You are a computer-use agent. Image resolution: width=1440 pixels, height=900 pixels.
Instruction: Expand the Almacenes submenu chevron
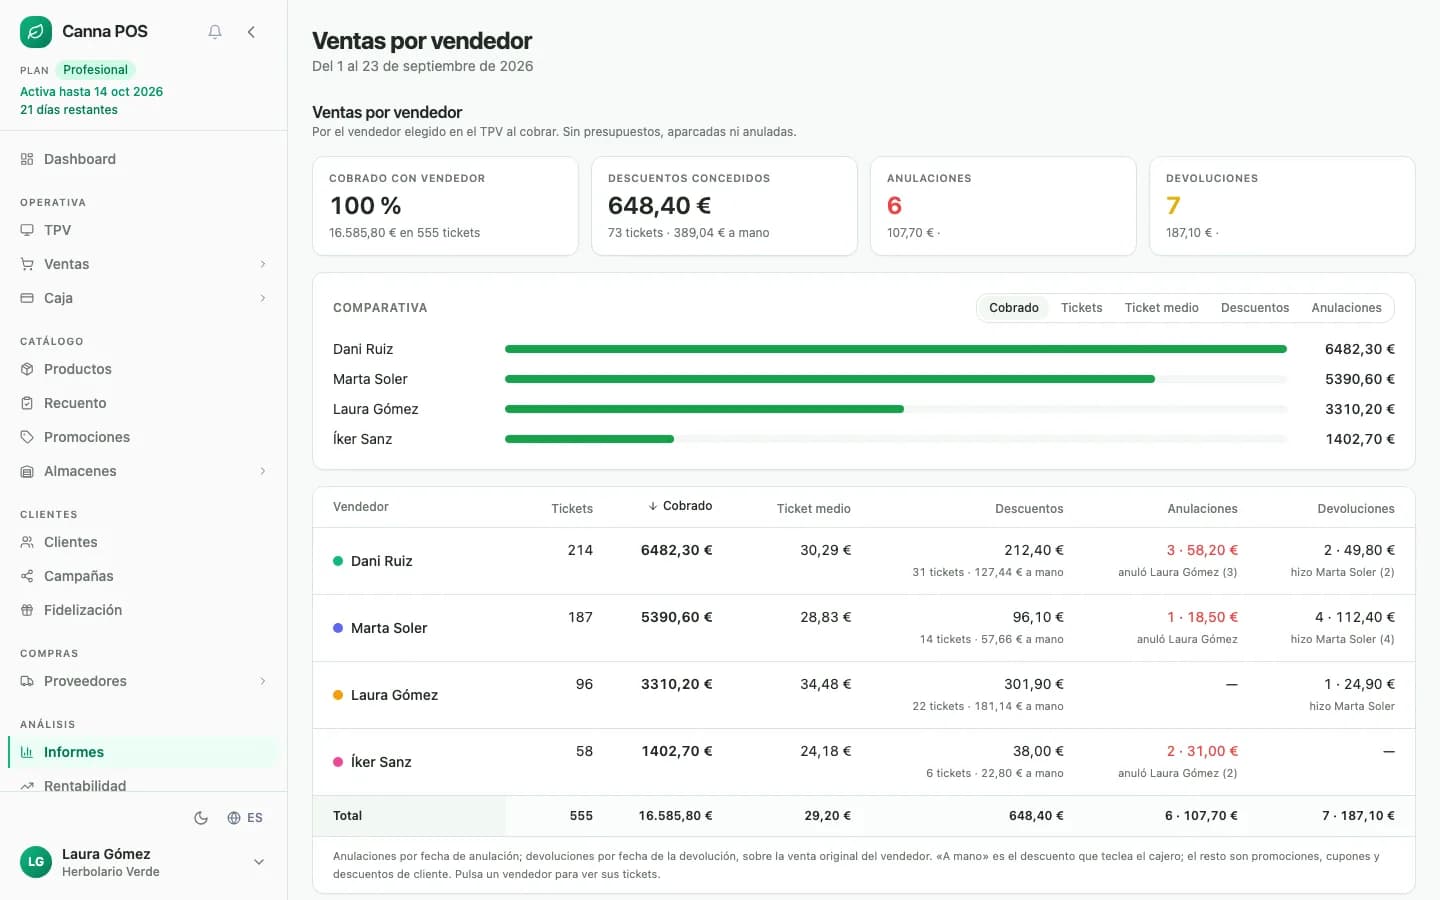coord(263,471)
